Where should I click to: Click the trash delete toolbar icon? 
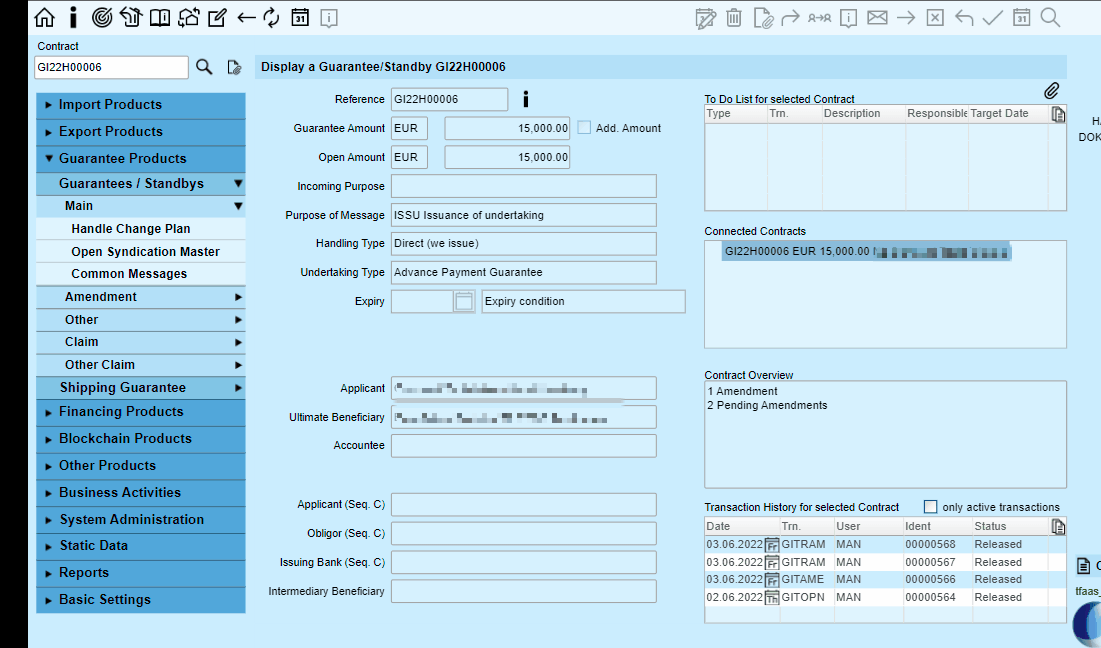[734, 18]
